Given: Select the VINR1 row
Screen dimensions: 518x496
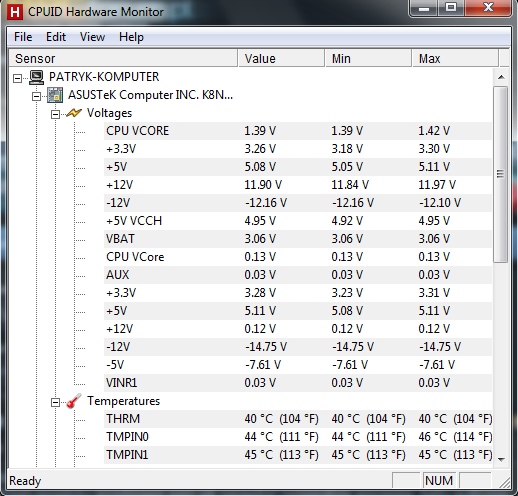Looking at the screenshot, I should coord(298,383).
